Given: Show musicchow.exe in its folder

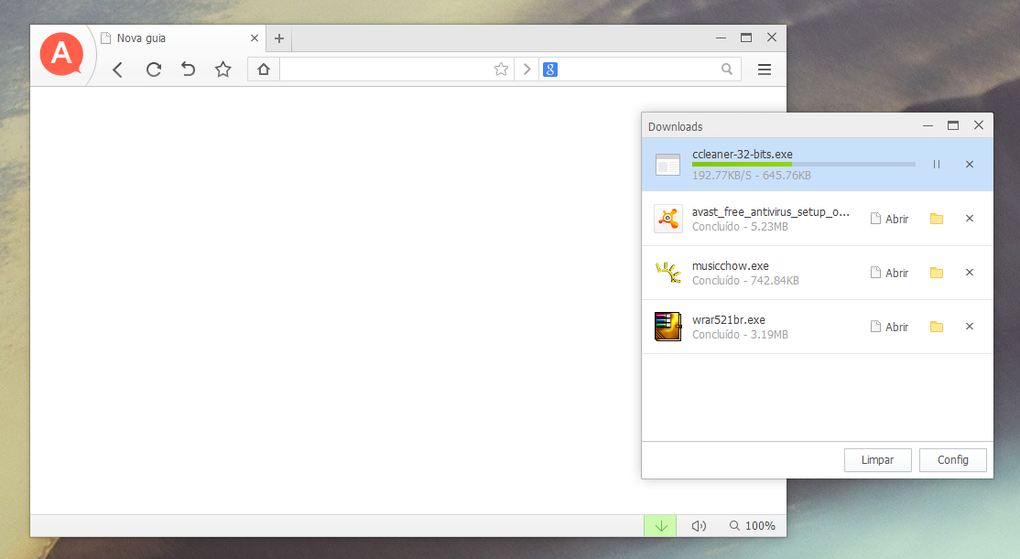Looking at the screenshot, I should 936,273.
